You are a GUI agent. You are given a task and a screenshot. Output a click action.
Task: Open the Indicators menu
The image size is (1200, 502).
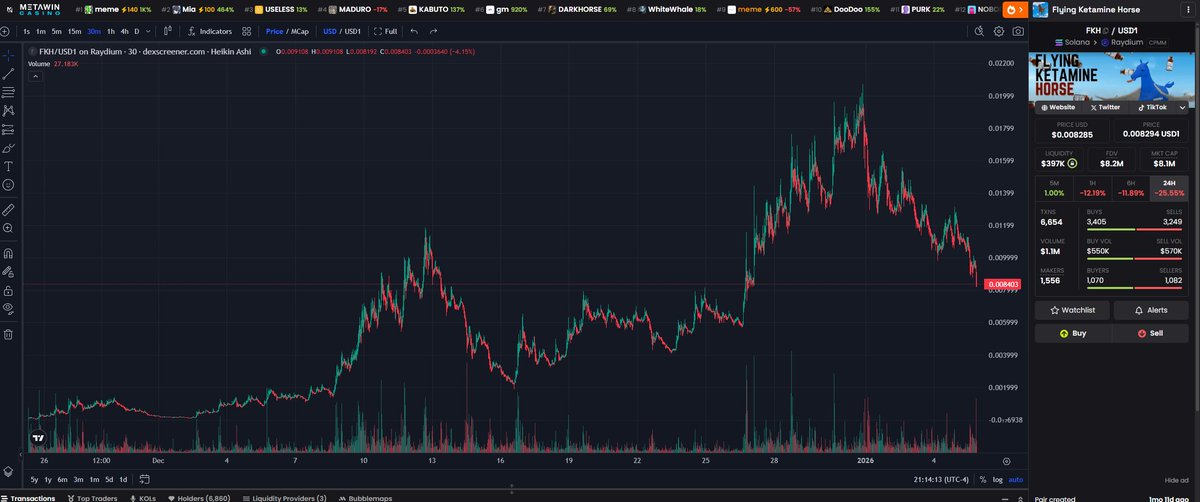[x=210, y=31]
